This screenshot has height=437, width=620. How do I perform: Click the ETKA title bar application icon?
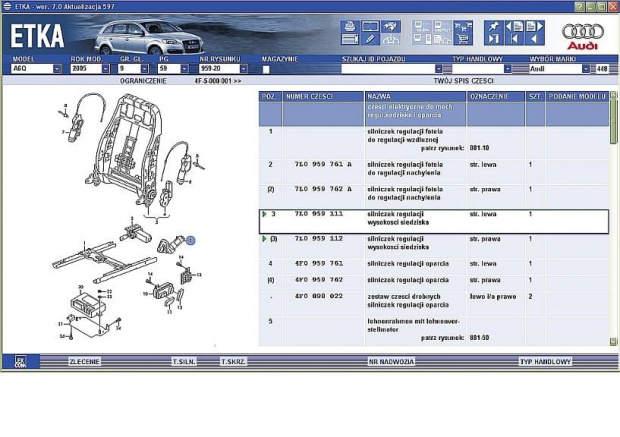[7, 6]
